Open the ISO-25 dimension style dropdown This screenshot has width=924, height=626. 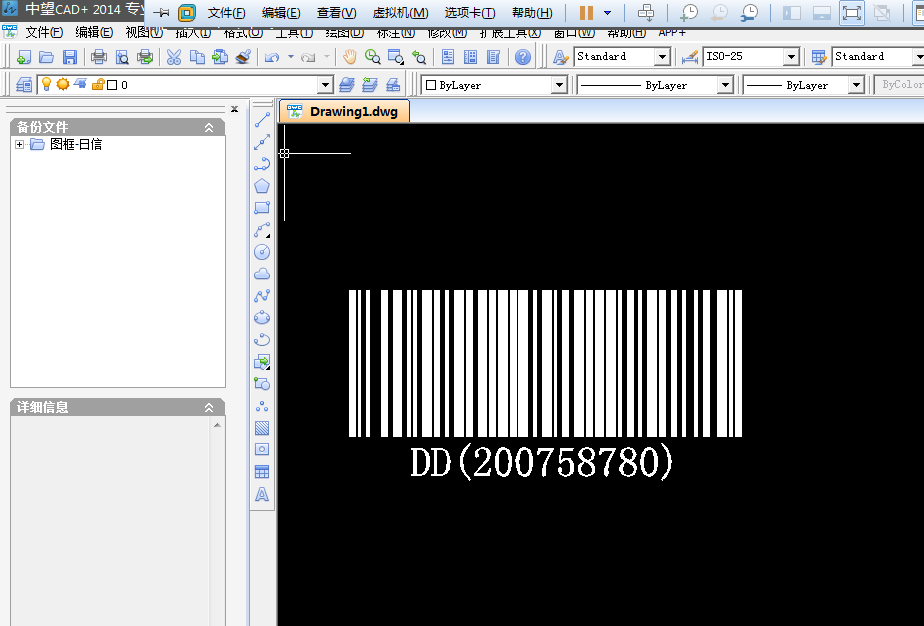click(x=791, y=57)
